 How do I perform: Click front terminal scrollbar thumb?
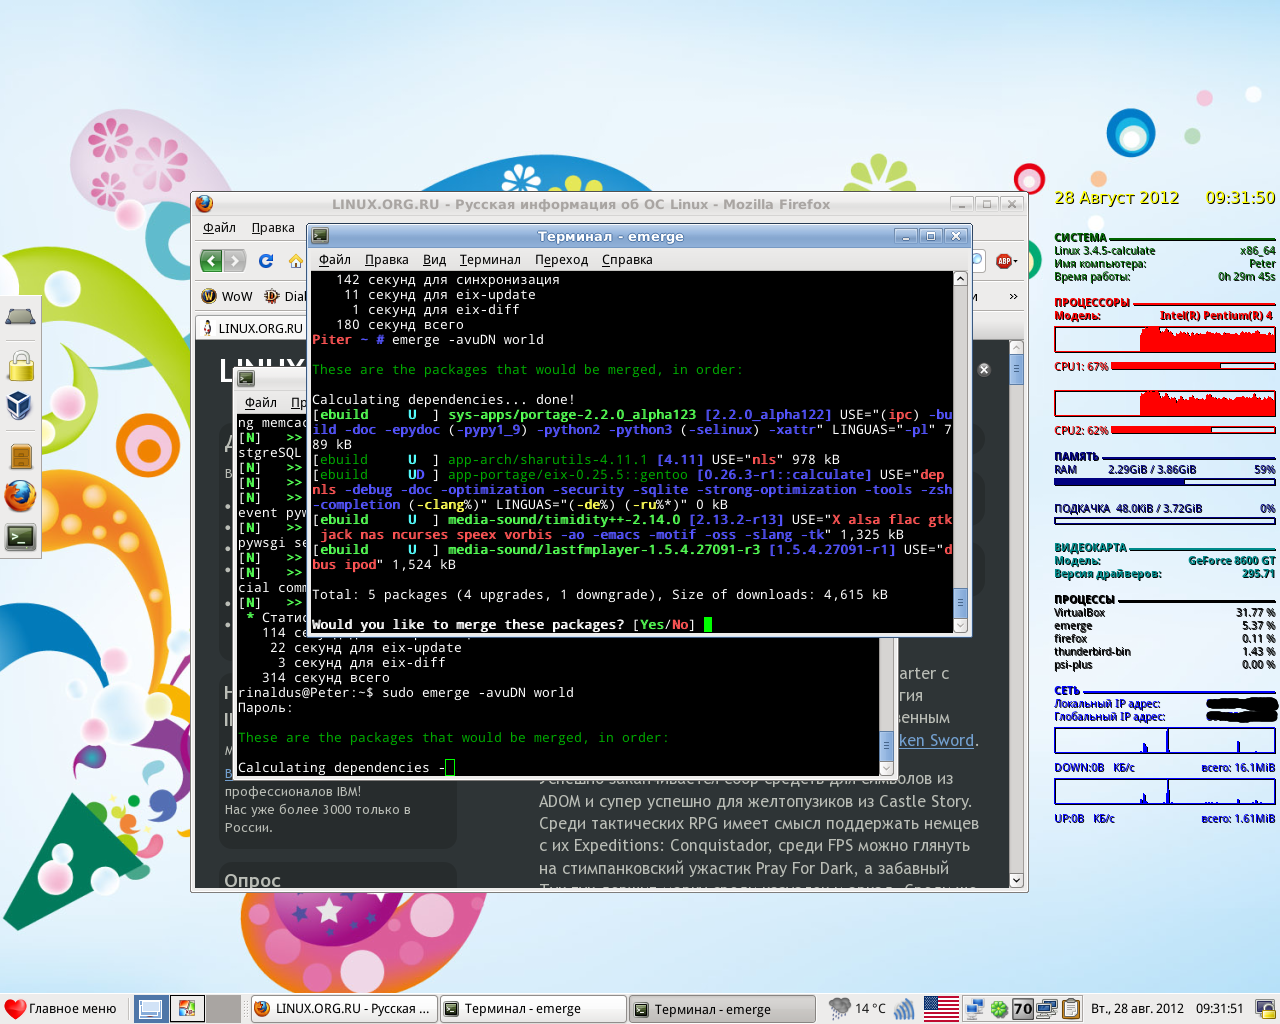click(x=961, y=603)
